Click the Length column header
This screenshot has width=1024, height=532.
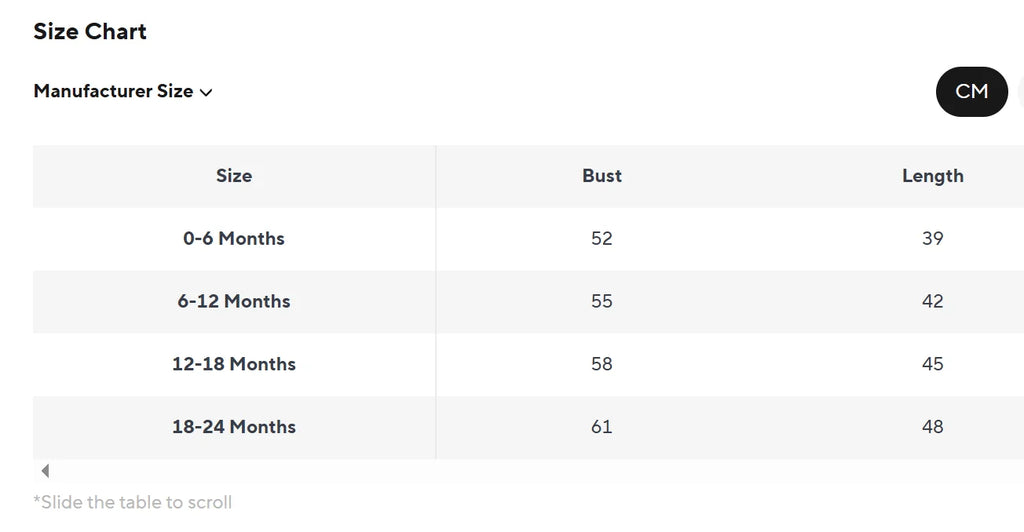(x=933, y=176)
